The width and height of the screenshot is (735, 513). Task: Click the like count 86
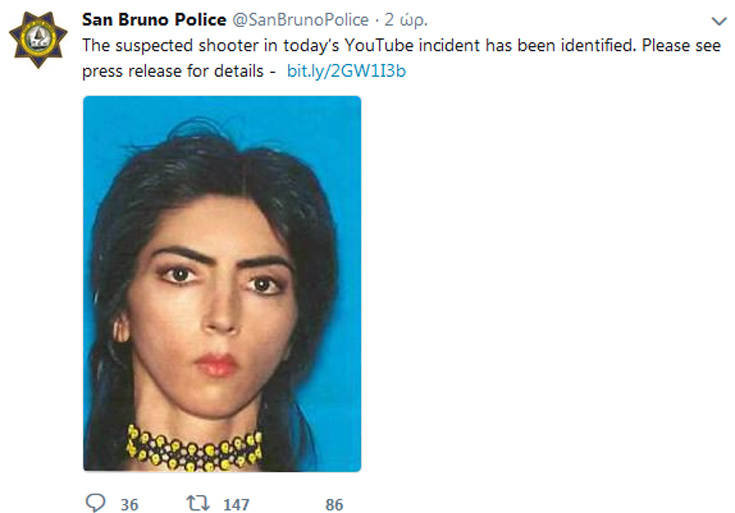[x=335, y=505]
